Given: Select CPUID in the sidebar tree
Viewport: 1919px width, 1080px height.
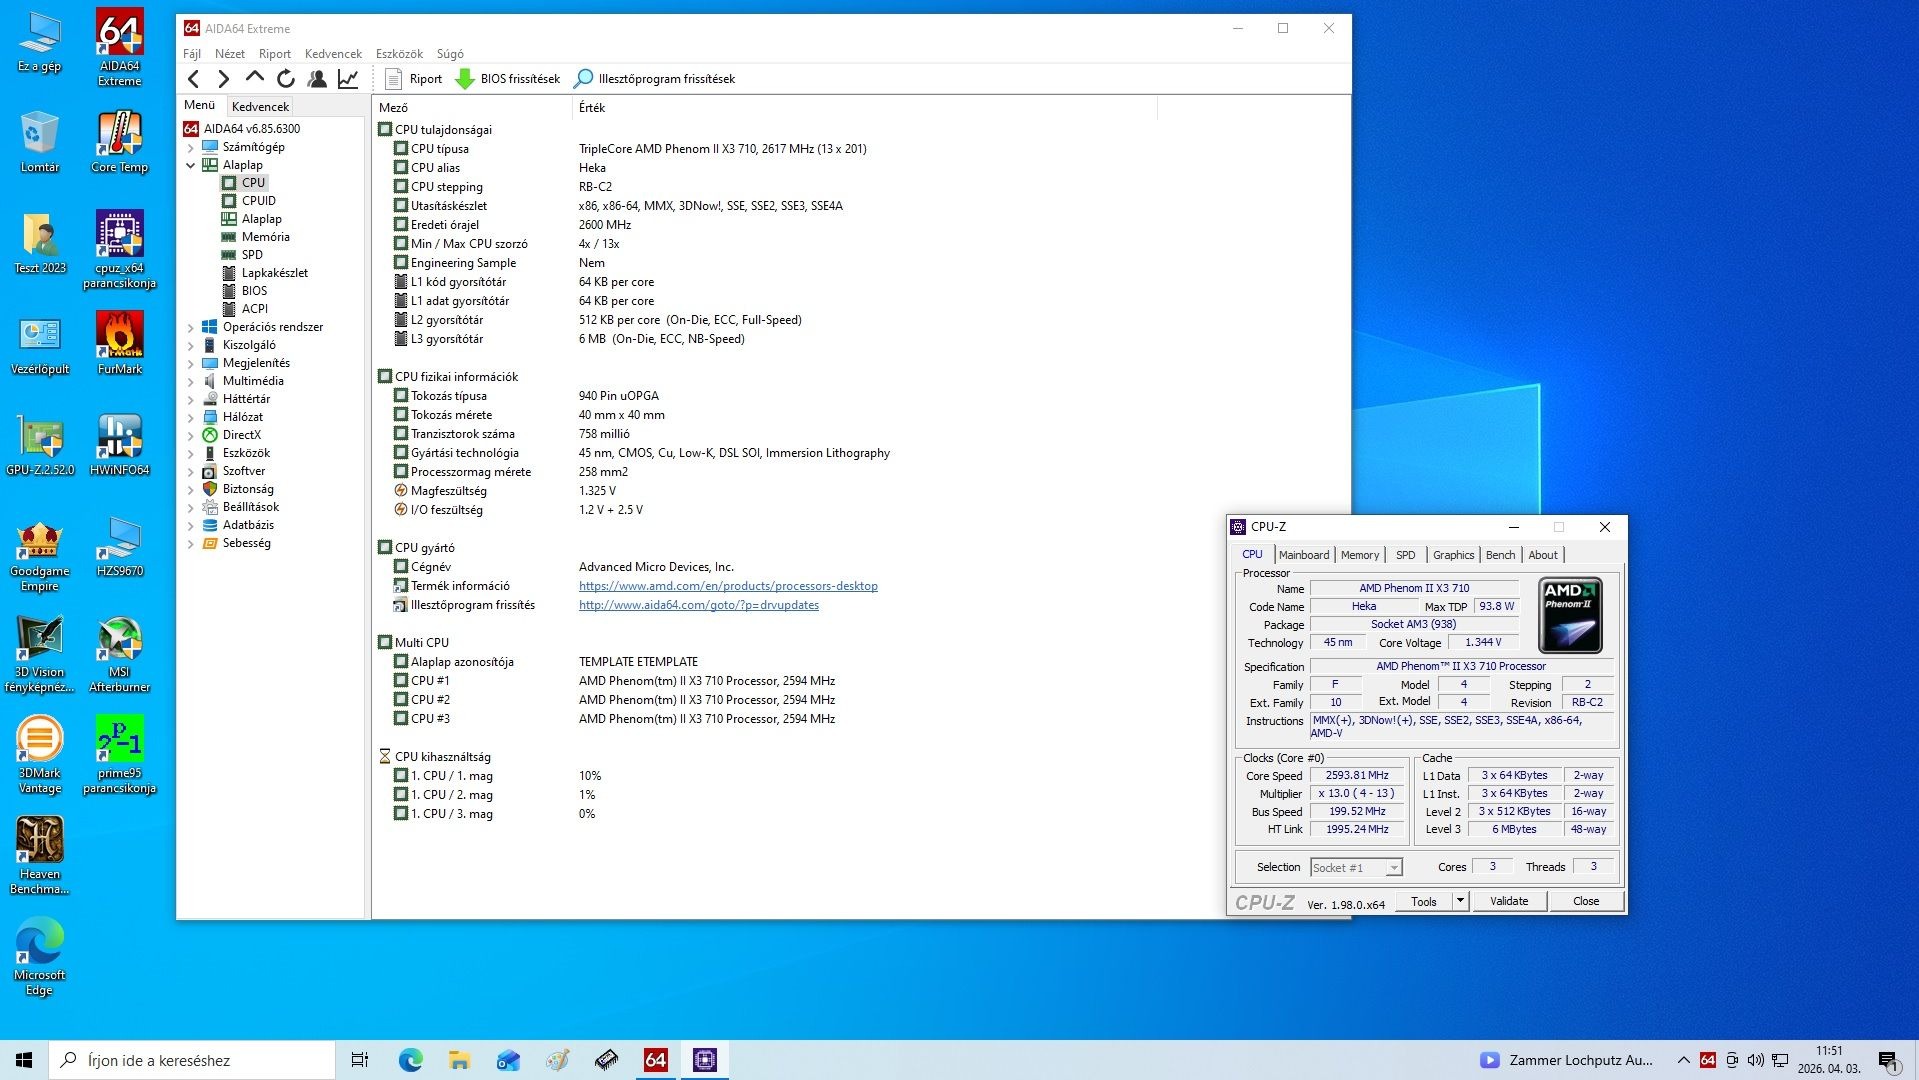Looking at the screenshot, I should click(258, 201).
